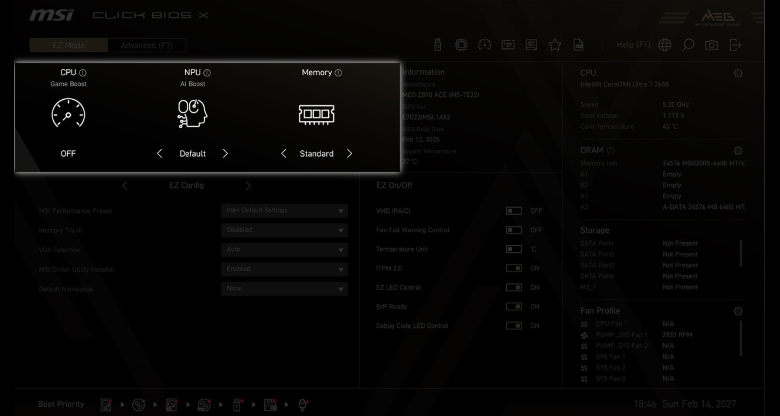The height and width of the screenshot is (416, 780).
Task: Click the A-DATA 24576 MB memory slot entry
Action: (x=704, y=207)
